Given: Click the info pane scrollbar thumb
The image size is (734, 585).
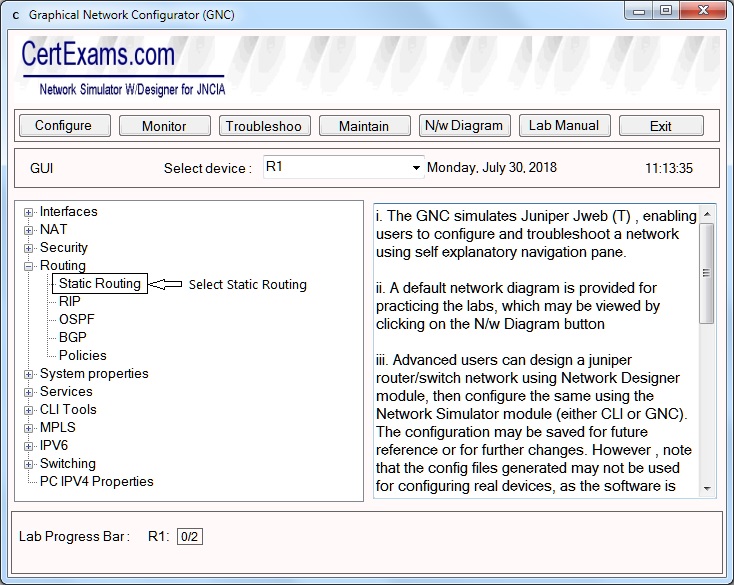Looking at the screenshot, I should coord(706,273).
